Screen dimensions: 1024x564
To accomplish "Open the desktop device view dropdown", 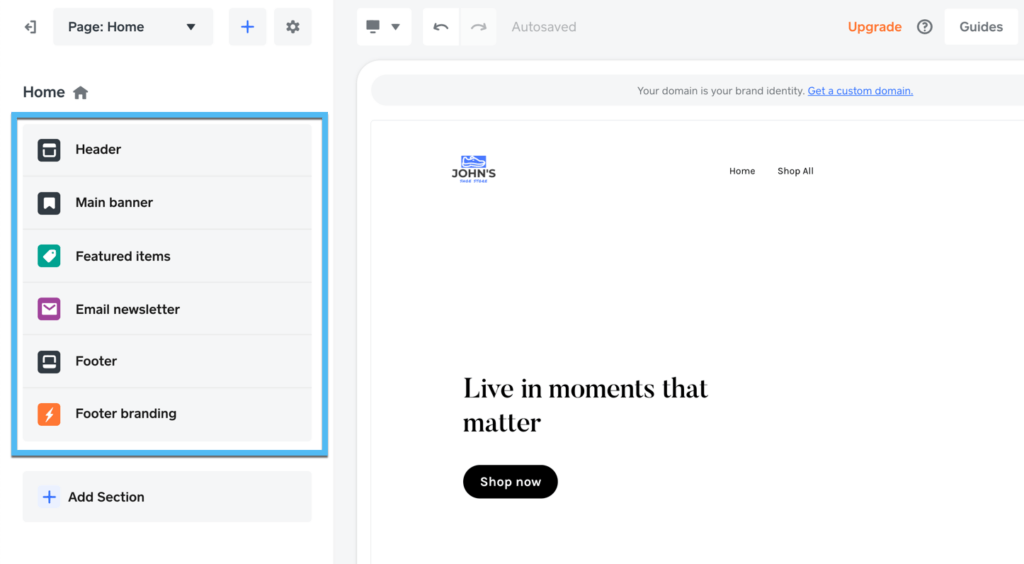I will tap(383, 27).
